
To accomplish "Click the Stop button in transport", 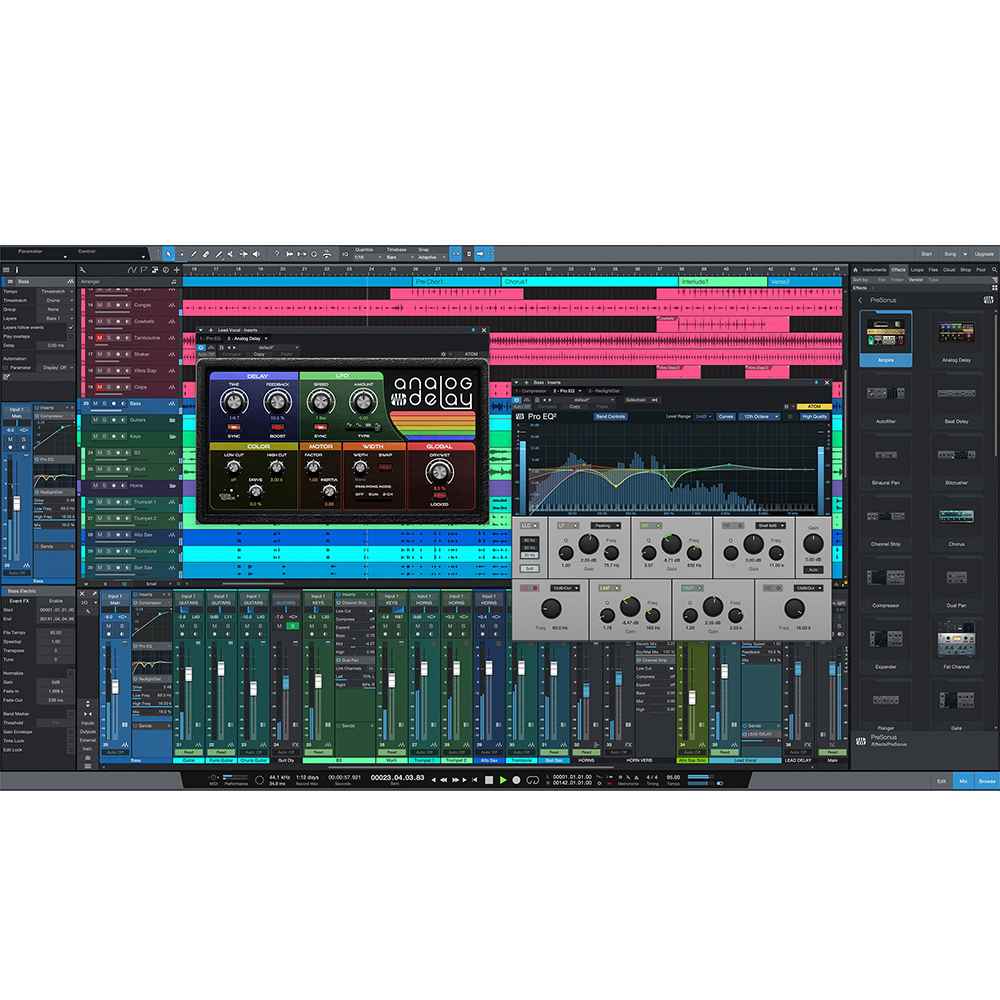I will tap(489, 780).
